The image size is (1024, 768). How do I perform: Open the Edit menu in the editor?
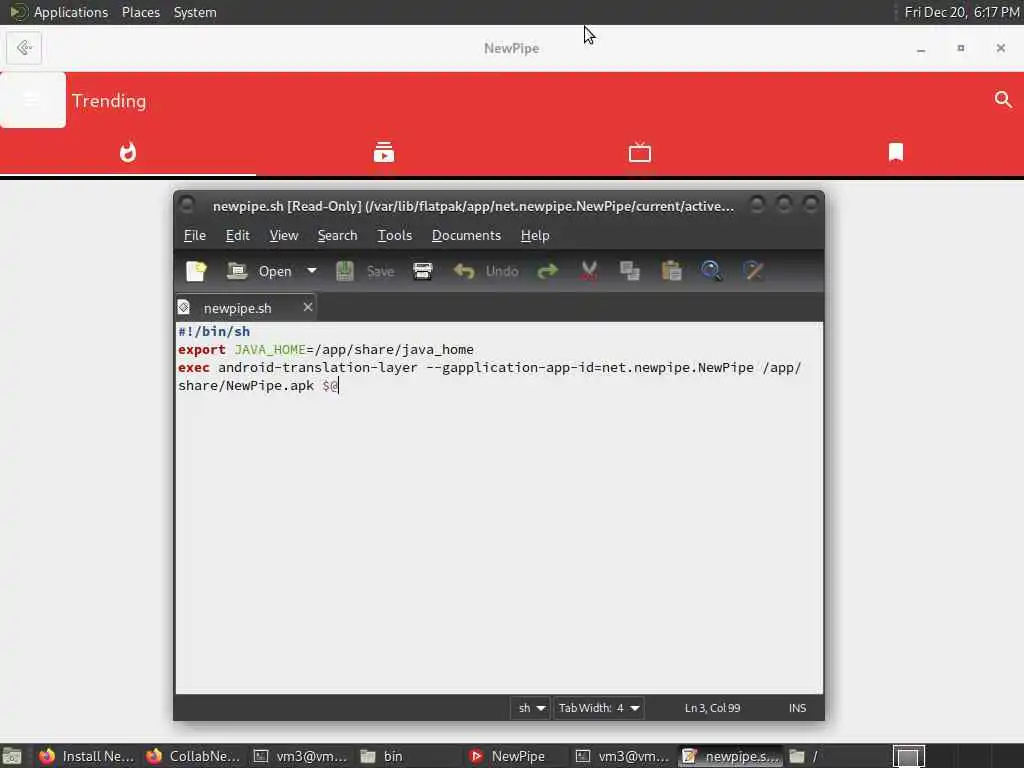tap(237, 235)
